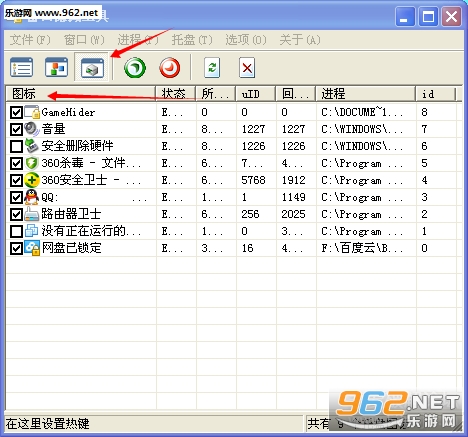
Task: Toggle the 网盘已锁定 checkbox
Action: click(x=16, y=248)
